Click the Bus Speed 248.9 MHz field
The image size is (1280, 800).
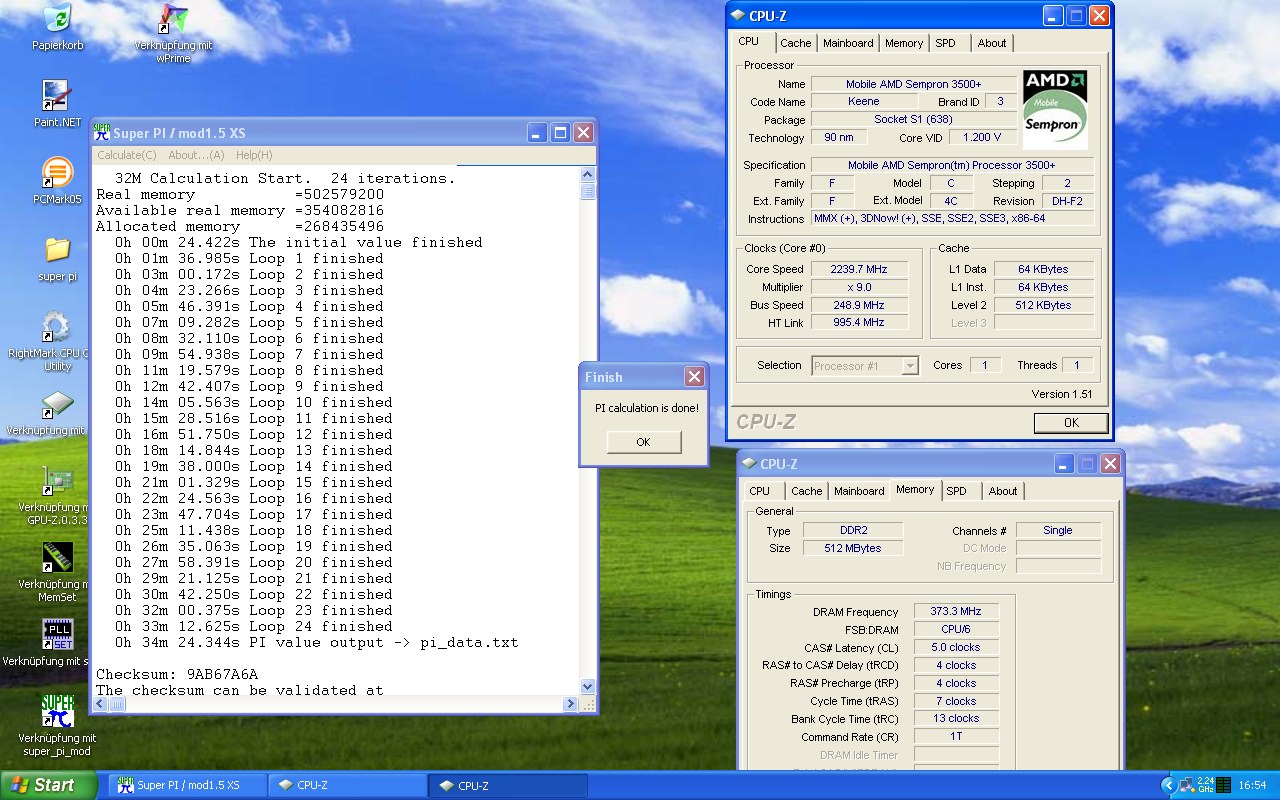(x=859, y=305)
